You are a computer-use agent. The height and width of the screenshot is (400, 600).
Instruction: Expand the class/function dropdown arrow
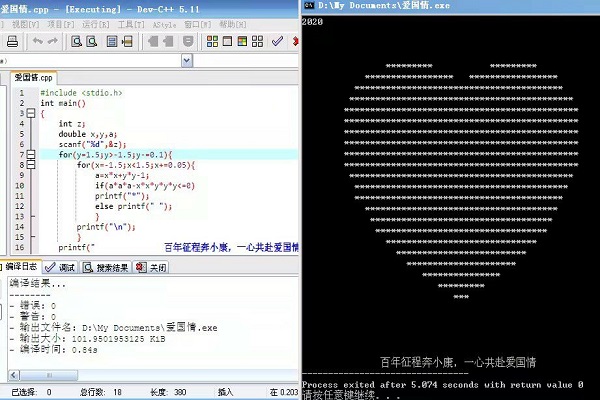pyautogui.click(x=187, y=60)
